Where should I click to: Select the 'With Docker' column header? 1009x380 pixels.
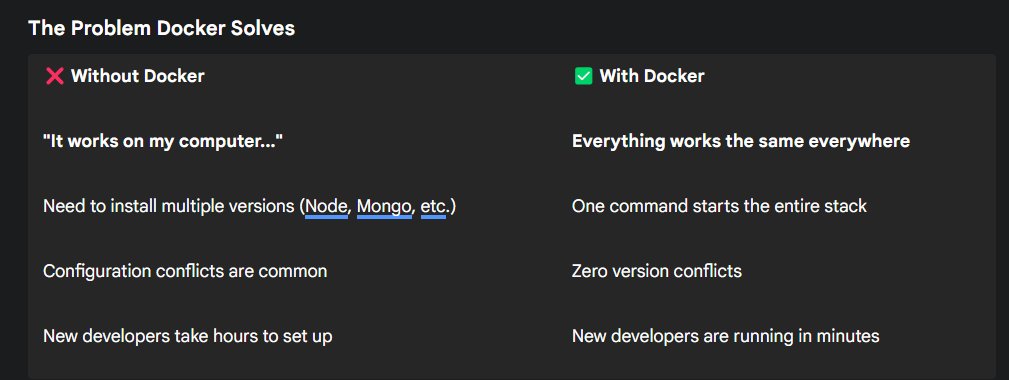point(652,76)
